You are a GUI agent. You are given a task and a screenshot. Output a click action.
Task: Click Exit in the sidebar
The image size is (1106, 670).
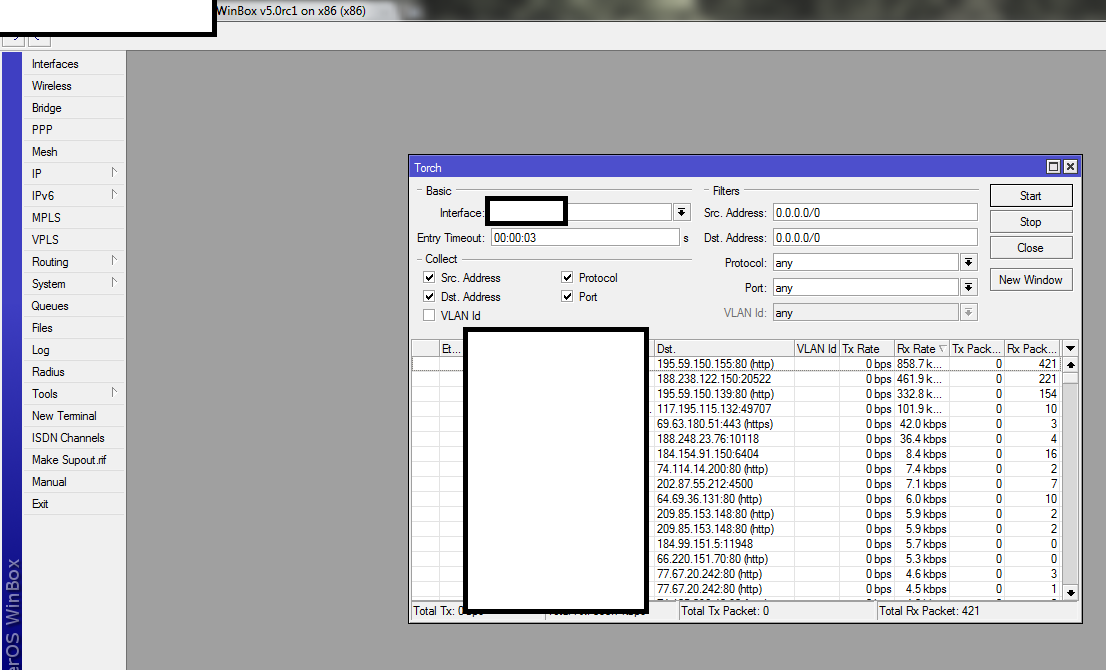[x=74, y=504]
